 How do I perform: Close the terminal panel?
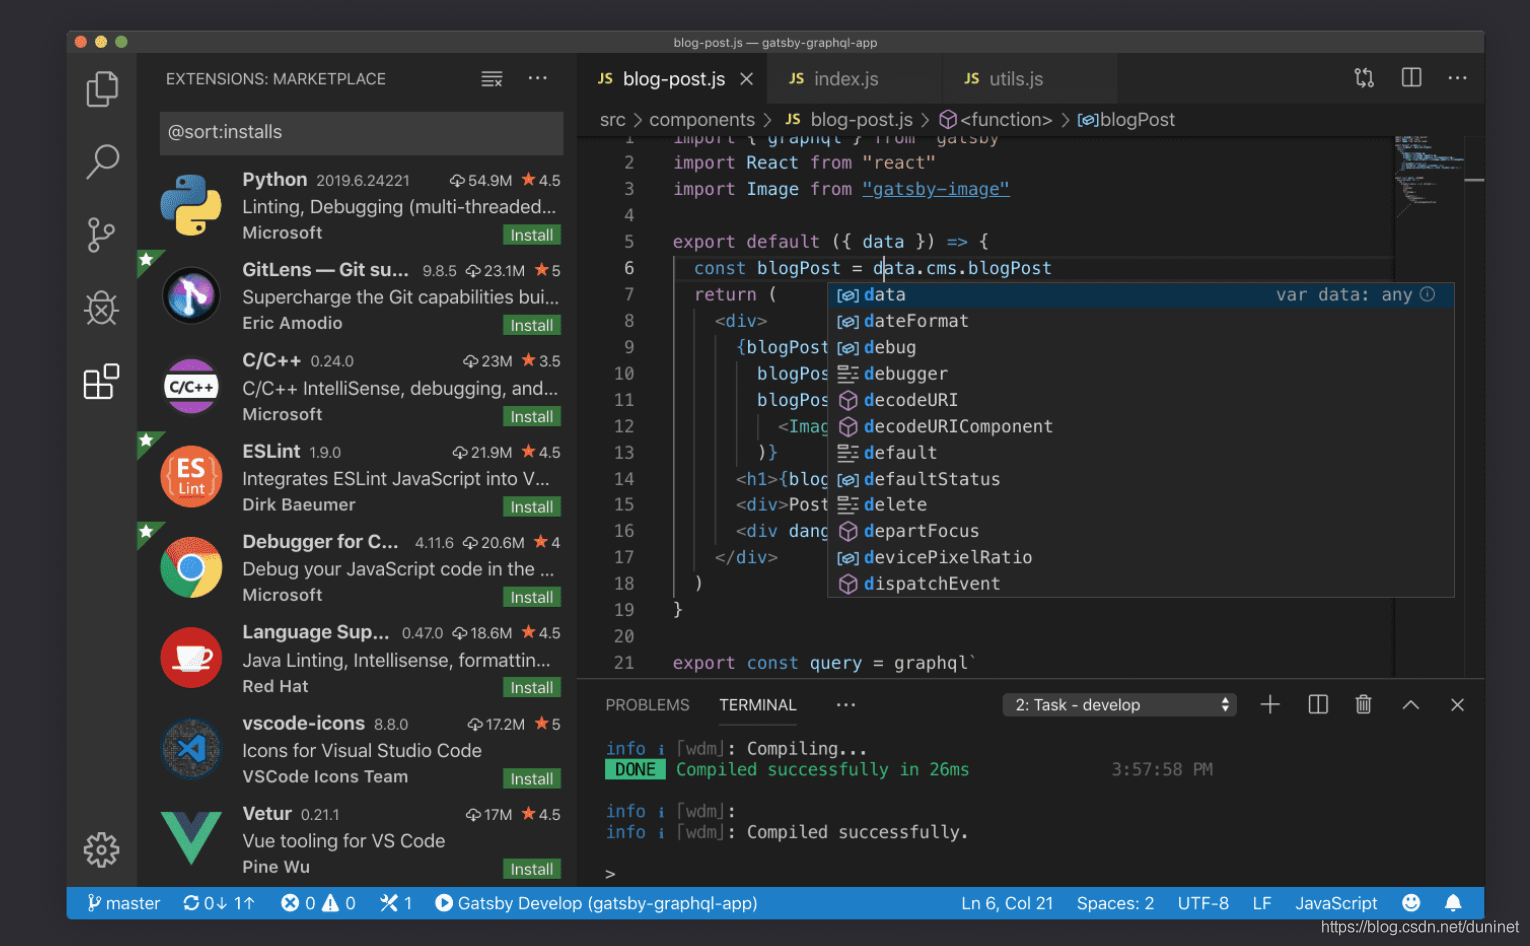(x=1457, y=705)
